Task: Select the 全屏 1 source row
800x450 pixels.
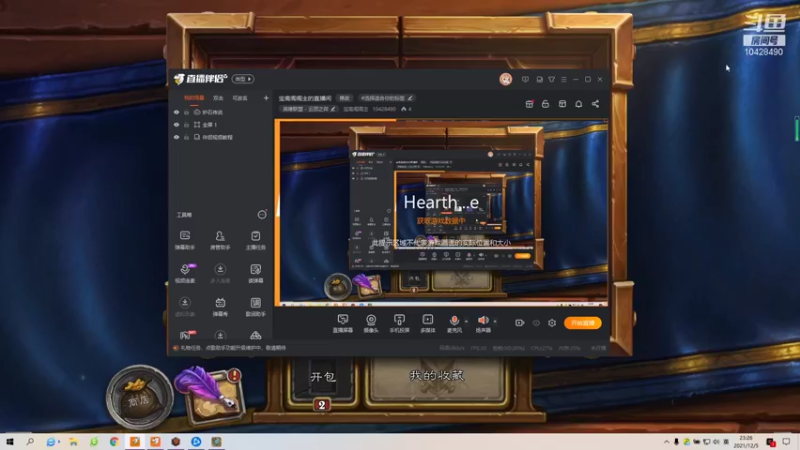Action: point(221,124)
